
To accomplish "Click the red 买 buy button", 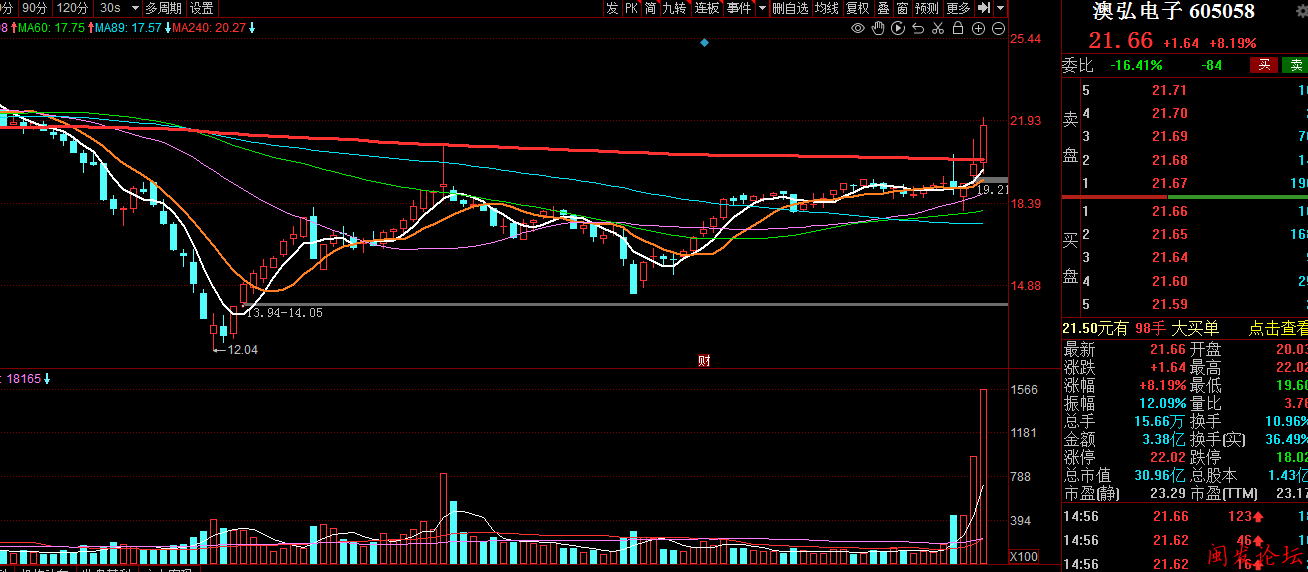I will [x=1264, y=65].
